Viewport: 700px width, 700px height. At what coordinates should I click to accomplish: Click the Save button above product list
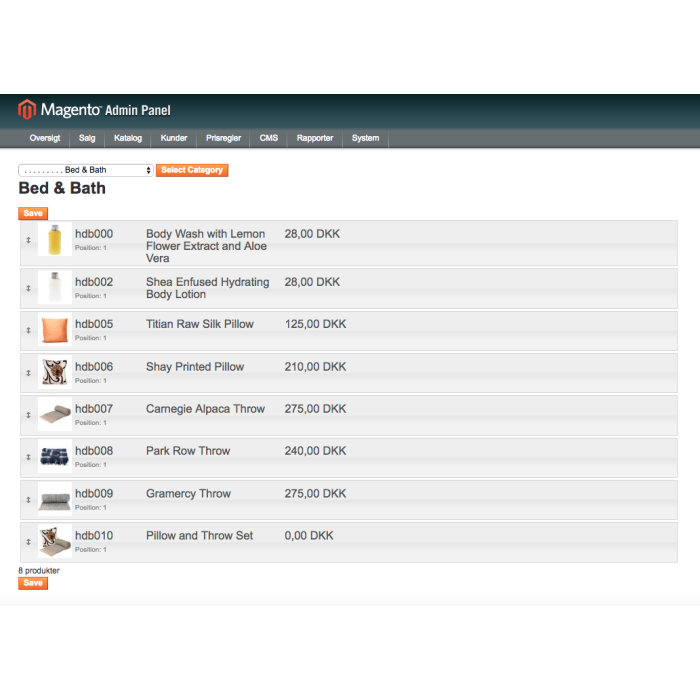click(33, 213)
